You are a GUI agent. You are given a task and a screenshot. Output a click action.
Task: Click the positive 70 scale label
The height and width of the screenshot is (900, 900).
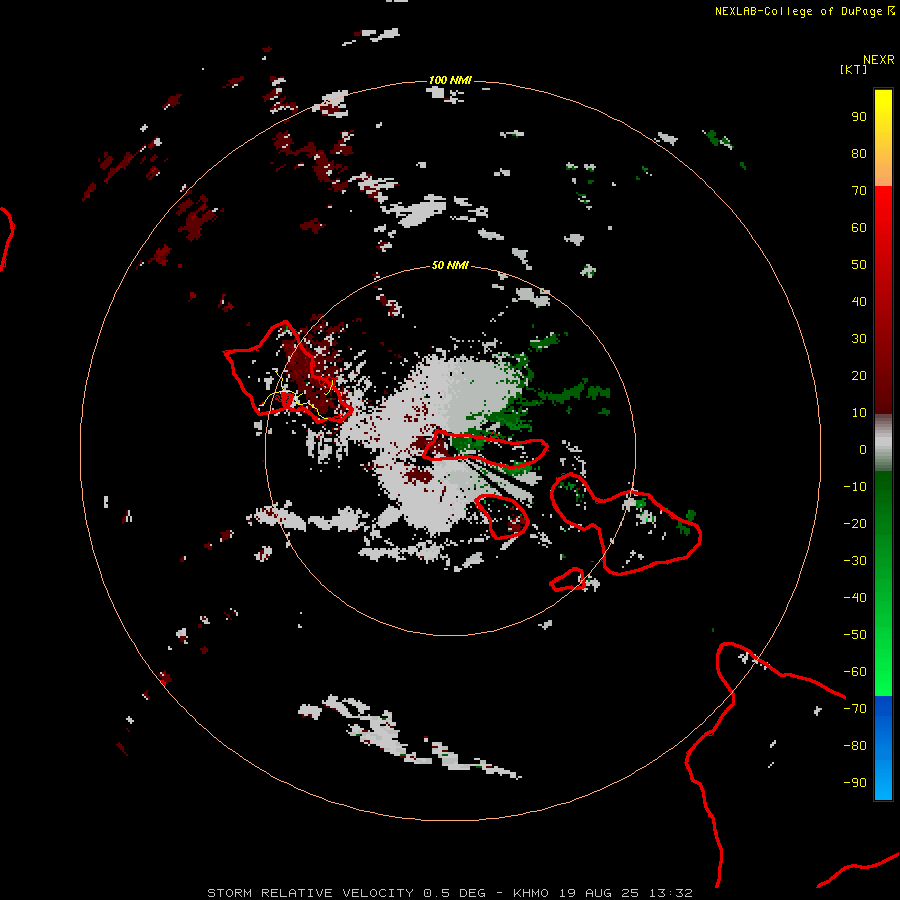pos(859,191)
